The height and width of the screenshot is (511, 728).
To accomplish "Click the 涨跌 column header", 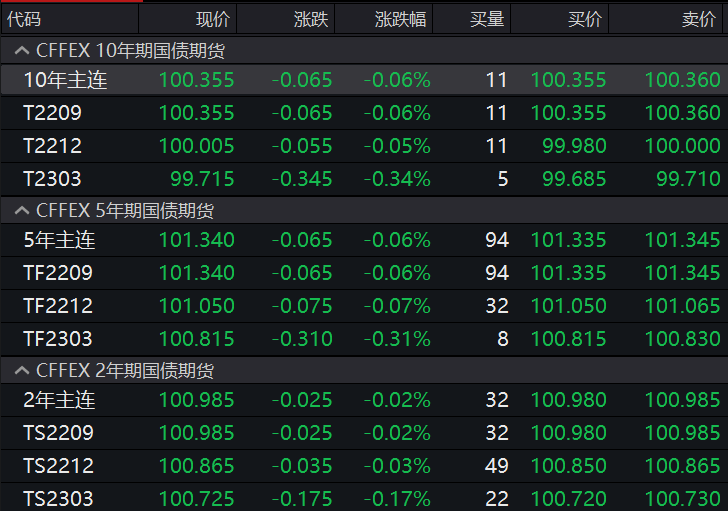I will [x=310, y=19].
